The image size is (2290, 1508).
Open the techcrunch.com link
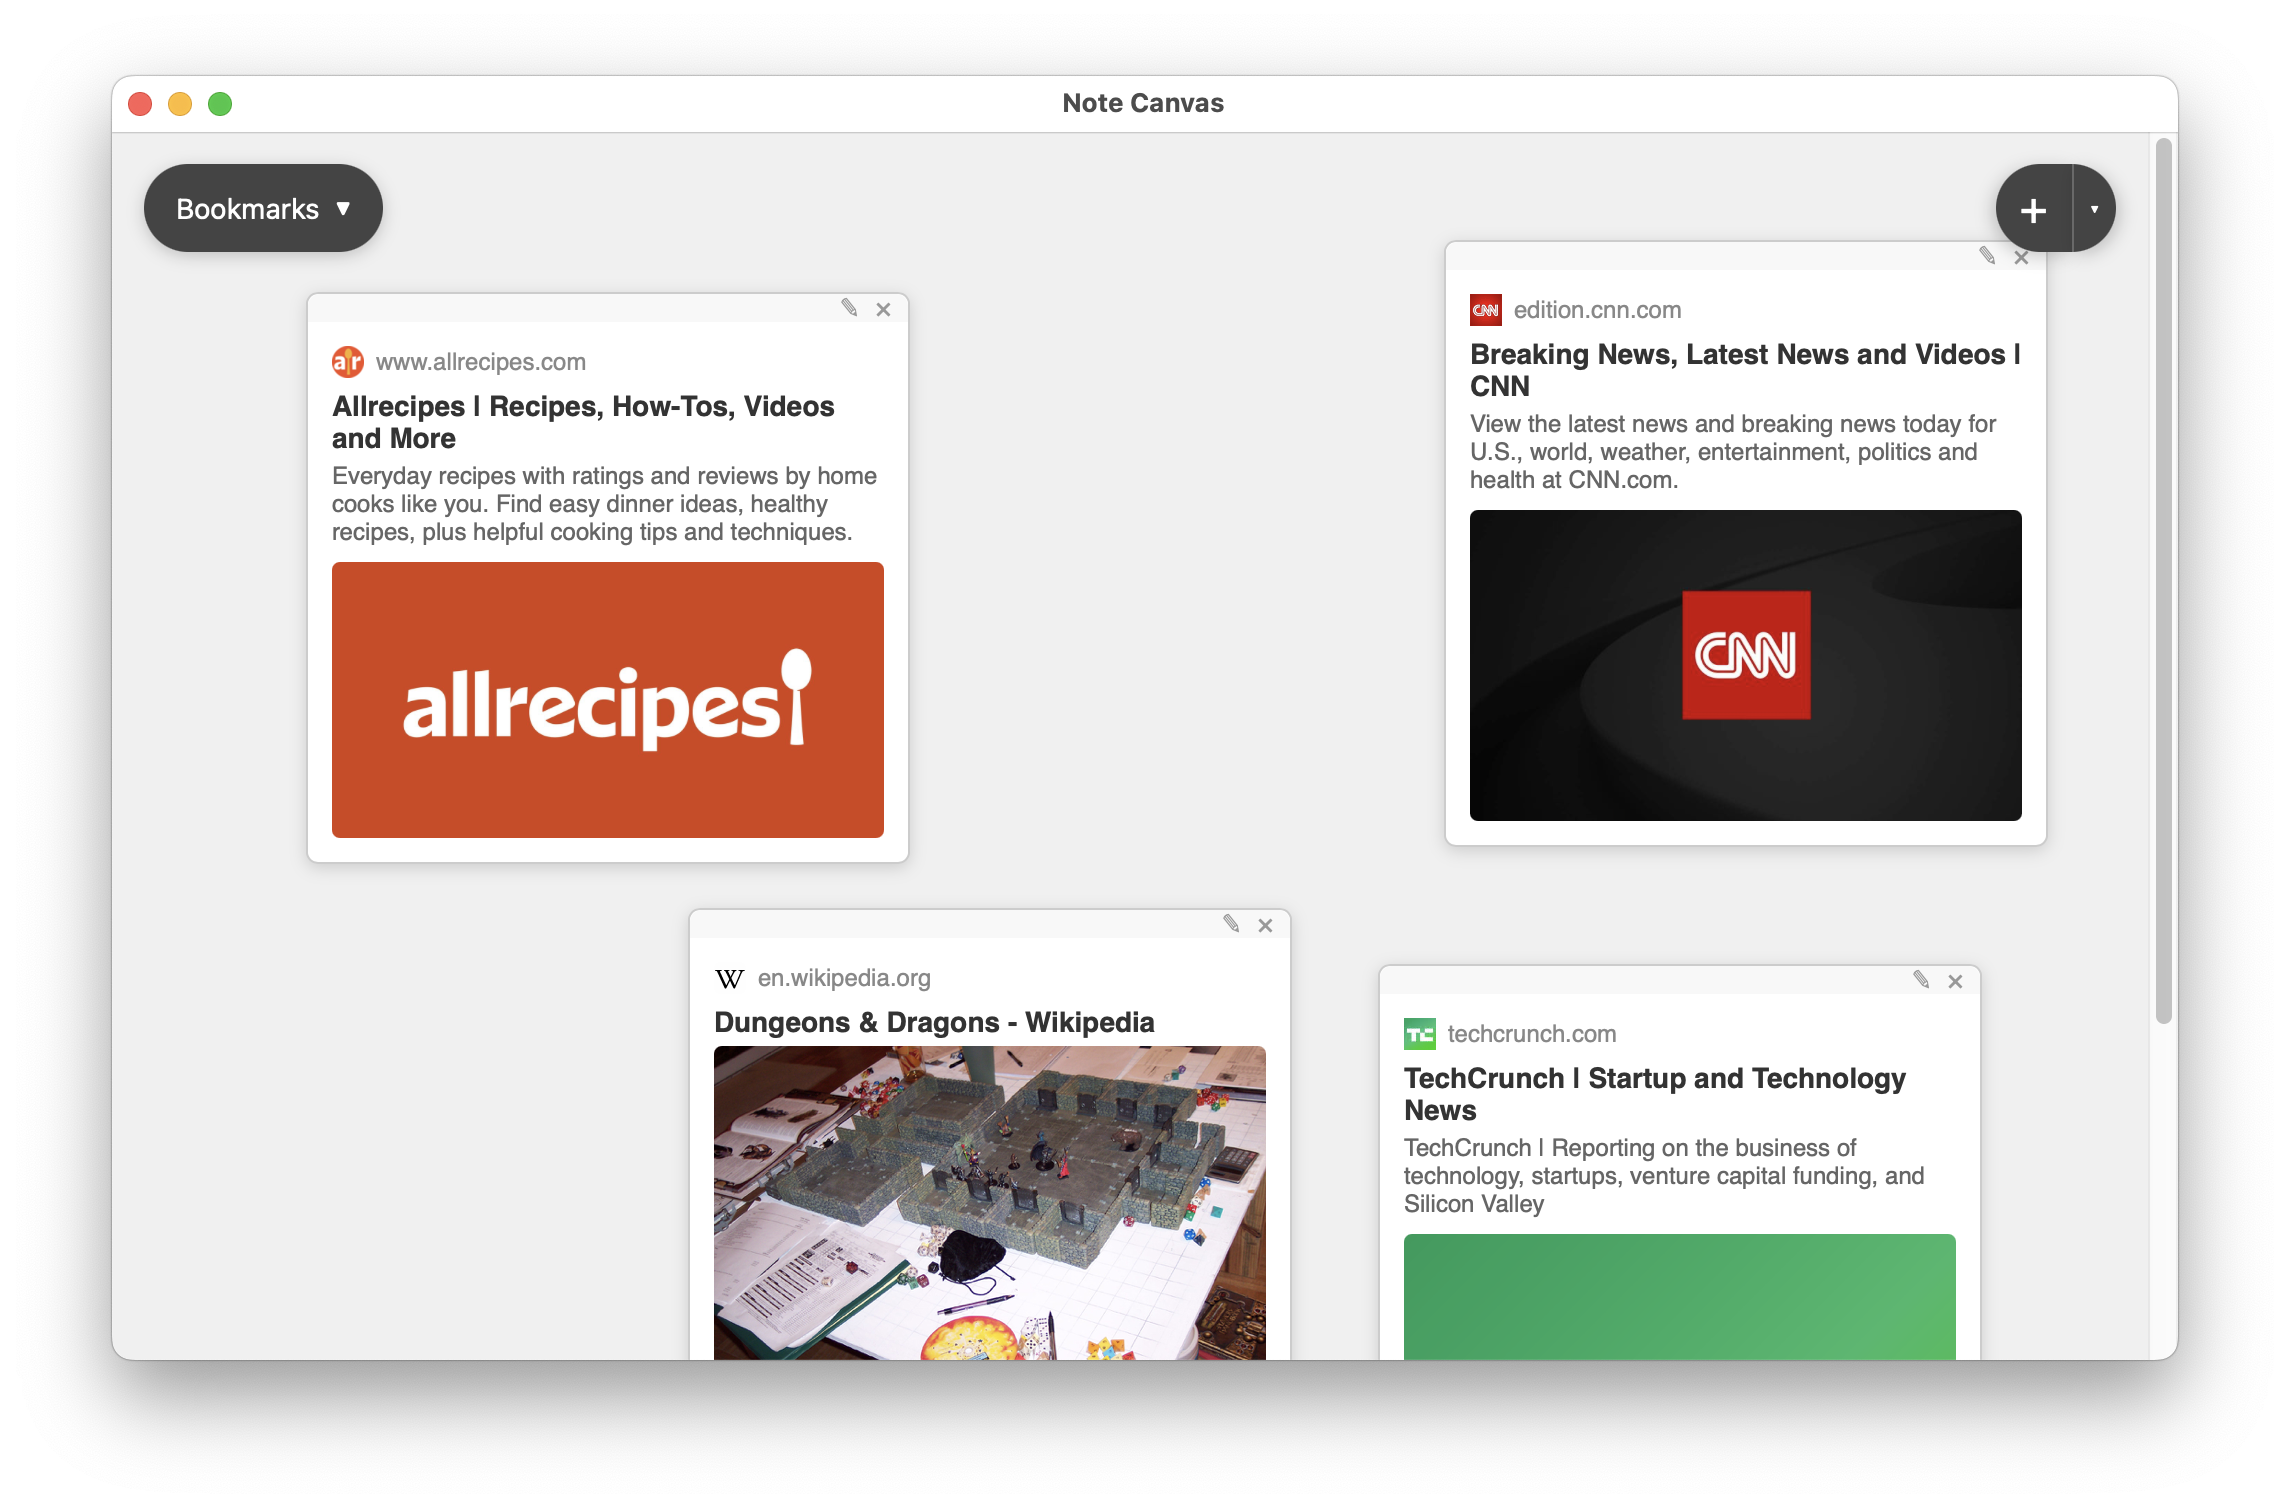pos(1531,1034)
